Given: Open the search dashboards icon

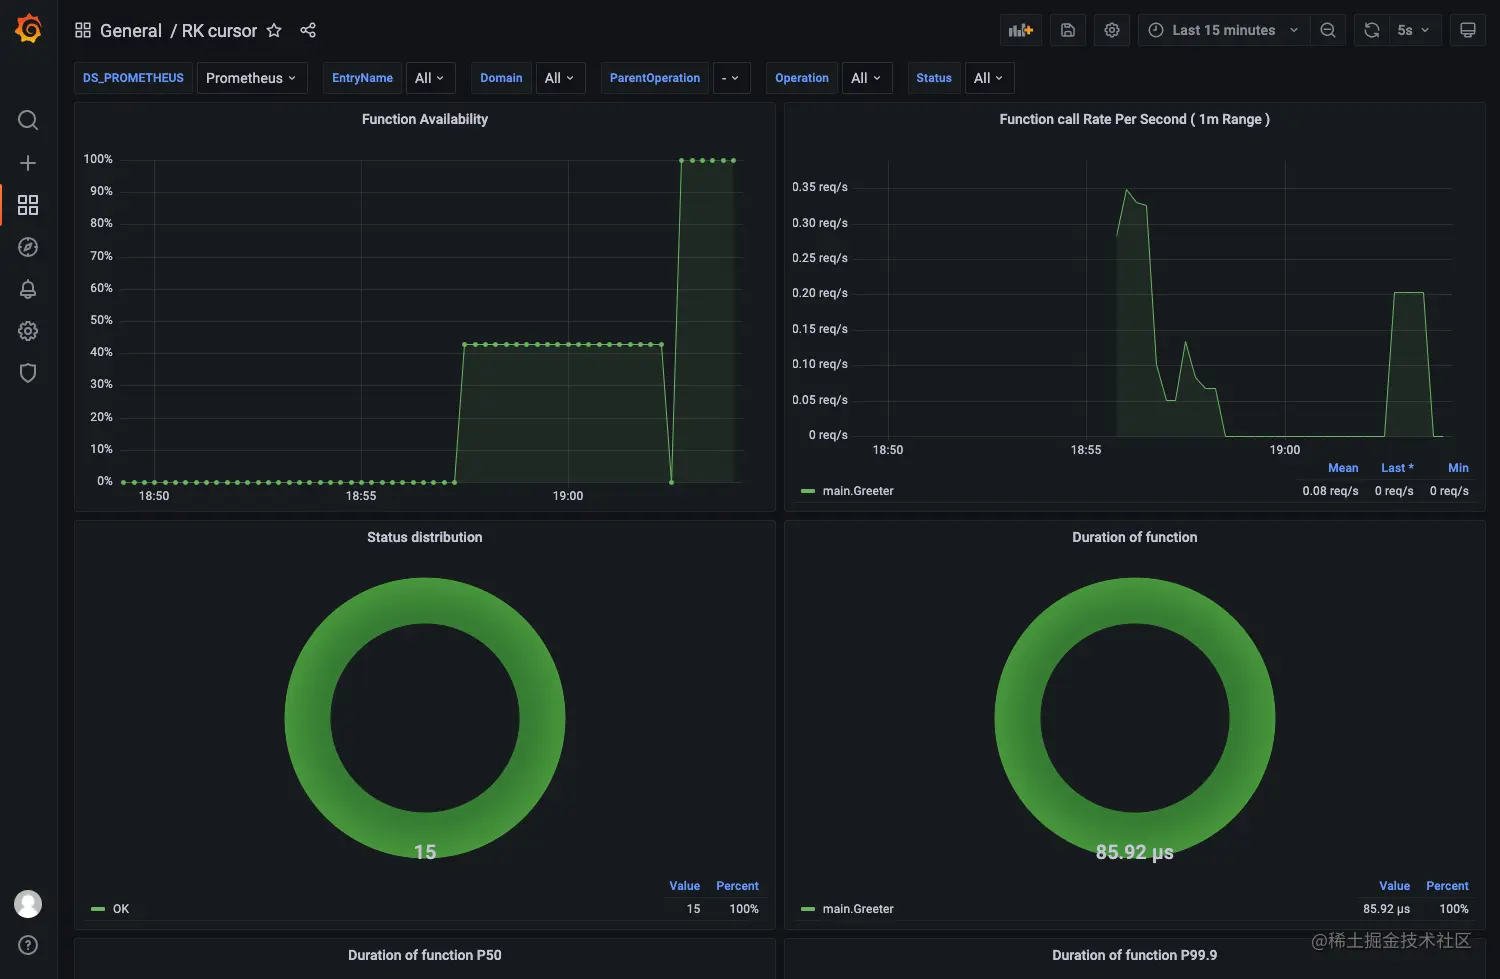Looking at the screenshot, I should tap(28, 120).
